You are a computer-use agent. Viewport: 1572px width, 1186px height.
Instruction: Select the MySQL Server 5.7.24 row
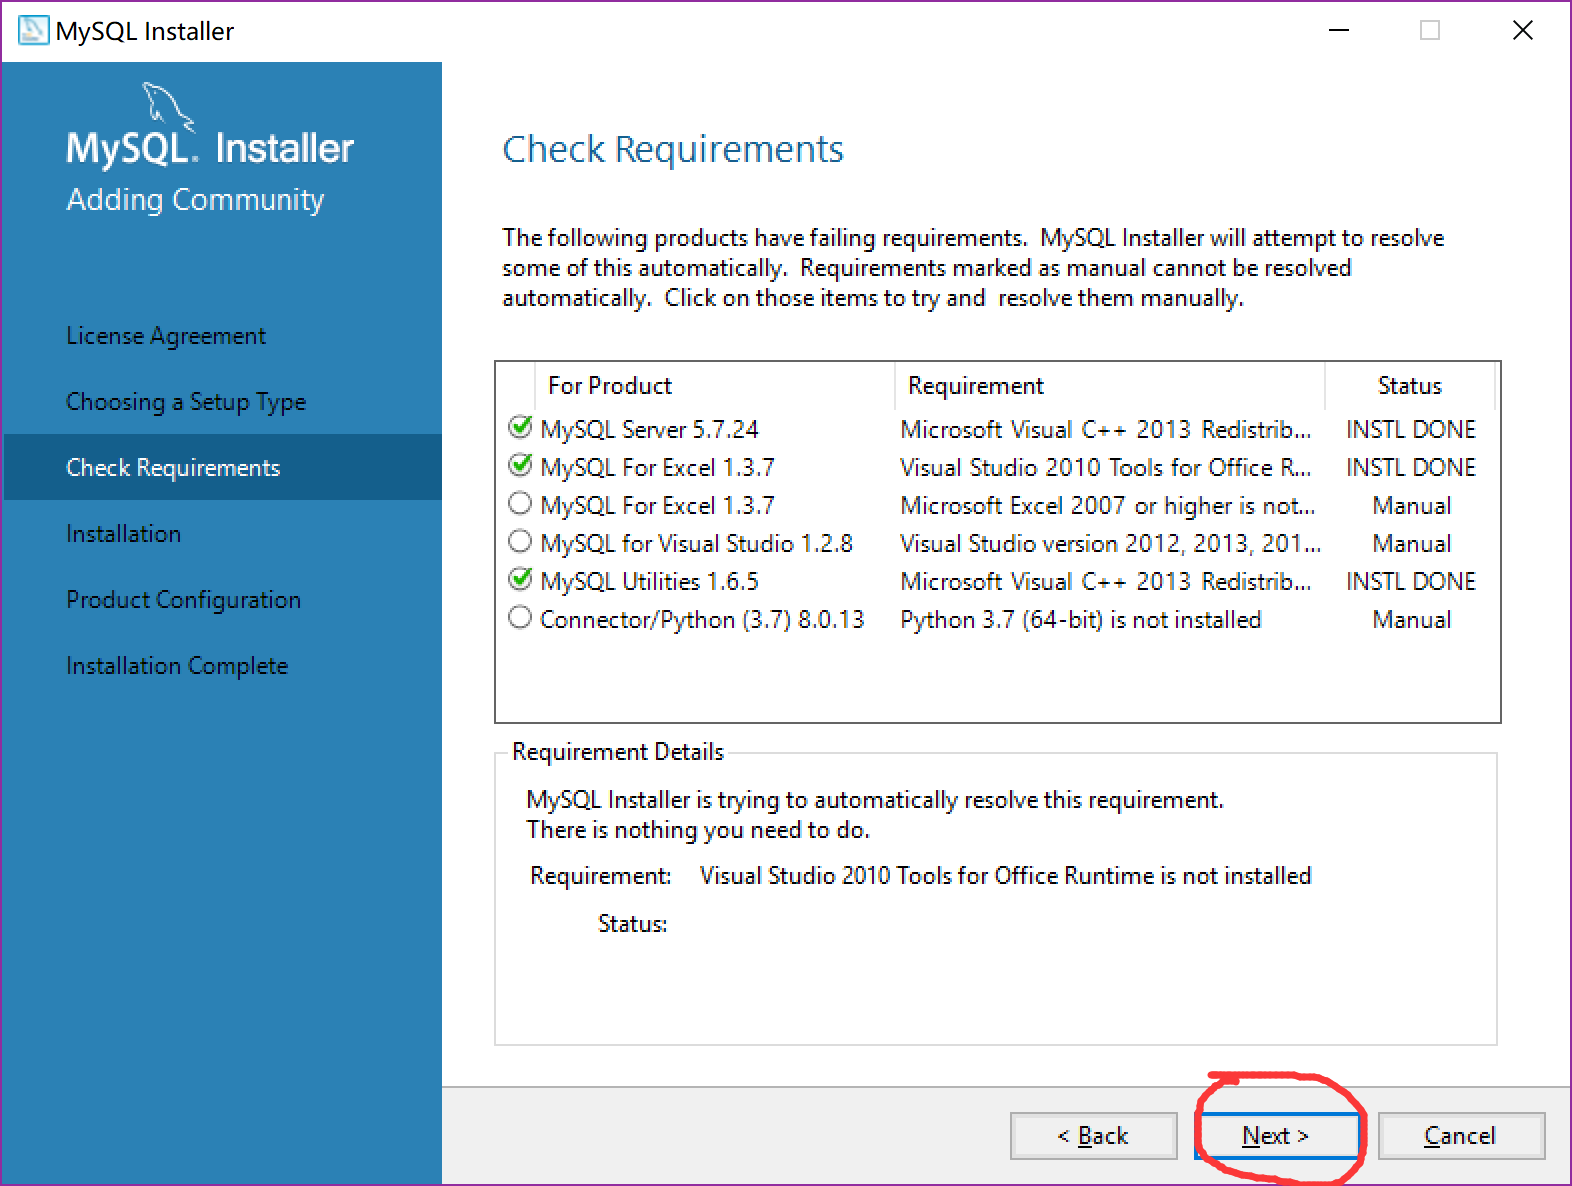[x=997, y=429]
